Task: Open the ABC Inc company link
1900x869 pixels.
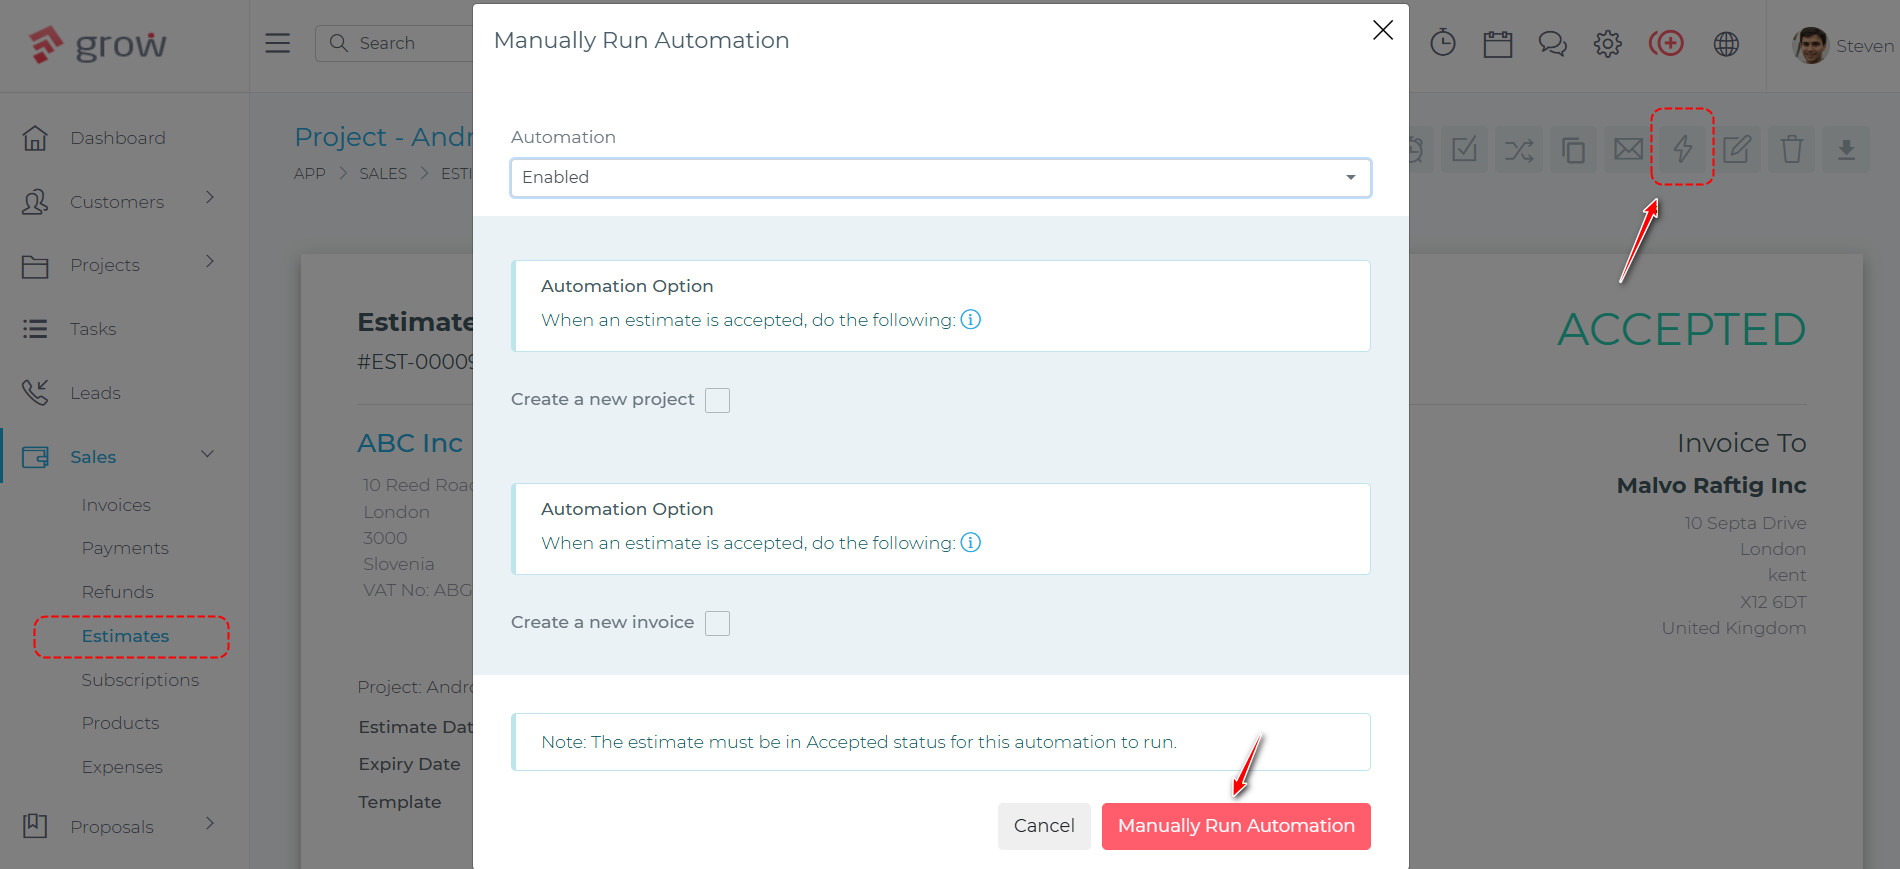Action: (x=410, y=442)
